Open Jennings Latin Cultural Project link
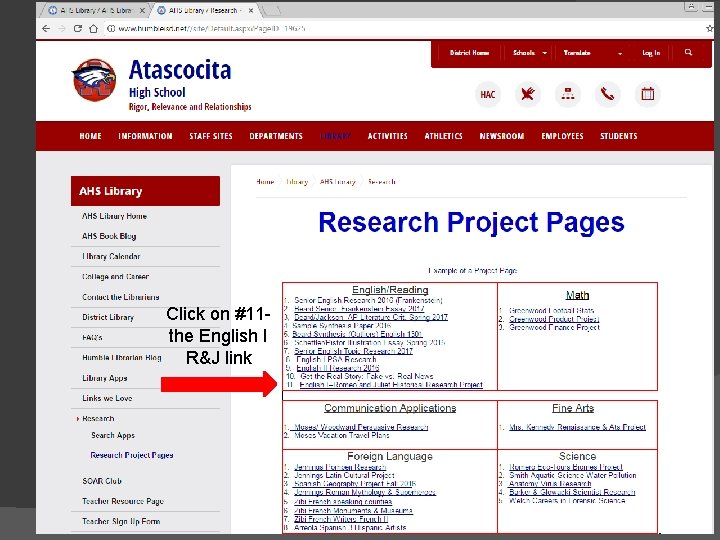 coord(344,475)
